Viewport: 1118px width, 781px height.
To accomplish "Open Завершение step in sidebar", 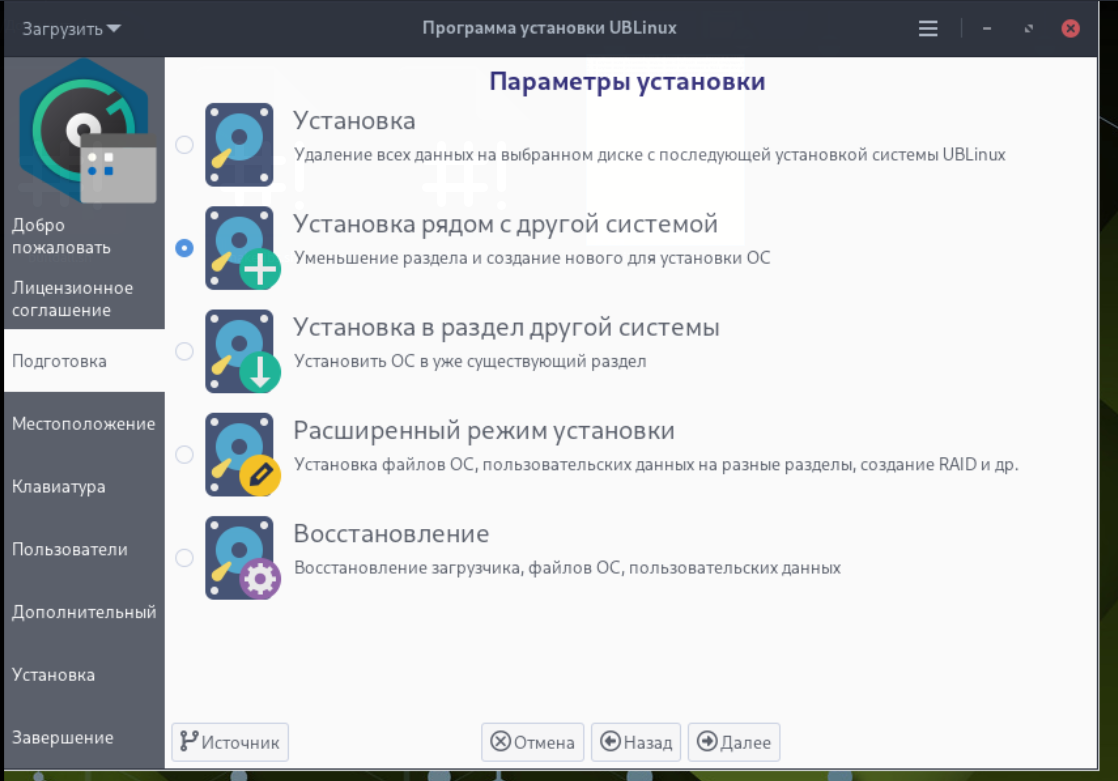I will 84,737.
